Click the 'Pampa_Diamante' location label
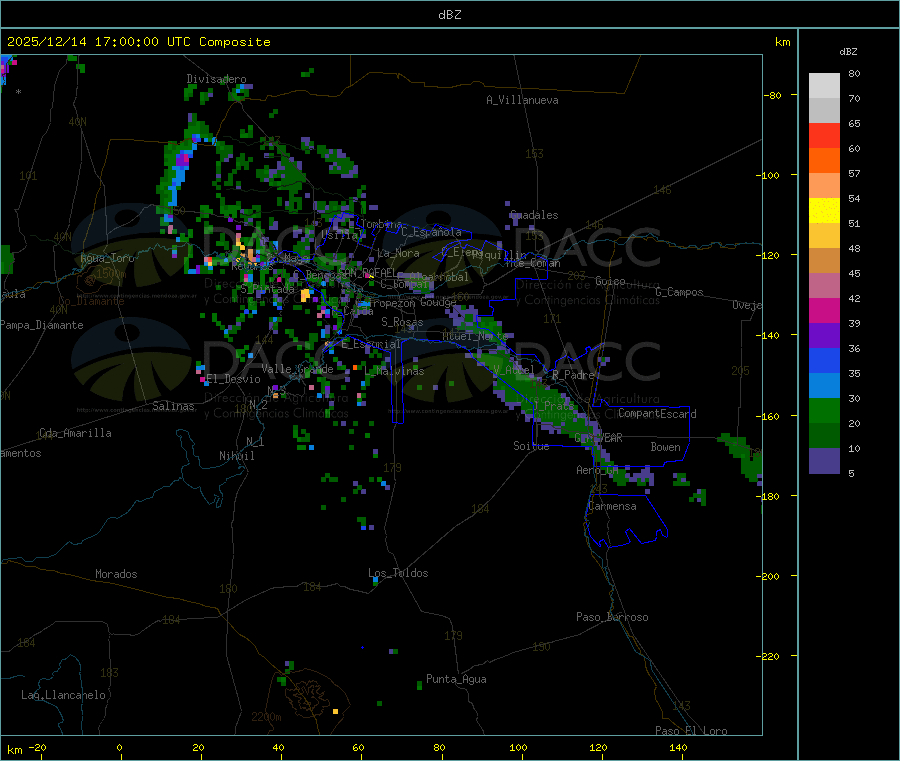The width and height of the screenshot is (900, 761). tap(42, 325)
